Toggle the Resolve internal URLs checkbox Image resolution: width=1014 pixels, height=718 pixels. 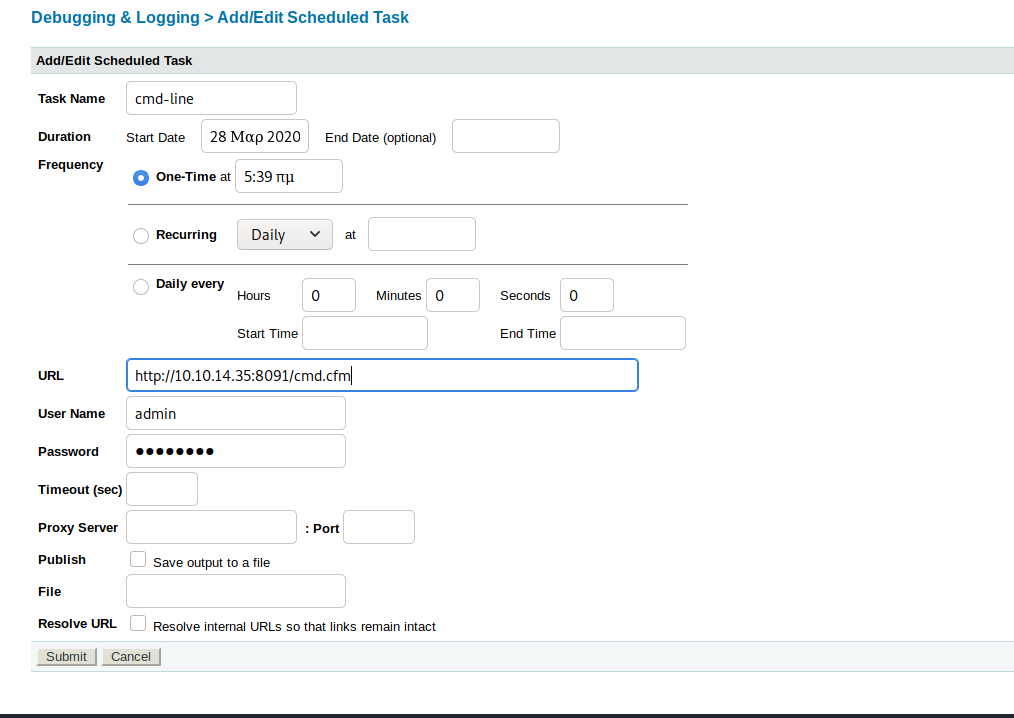[138, 624]
